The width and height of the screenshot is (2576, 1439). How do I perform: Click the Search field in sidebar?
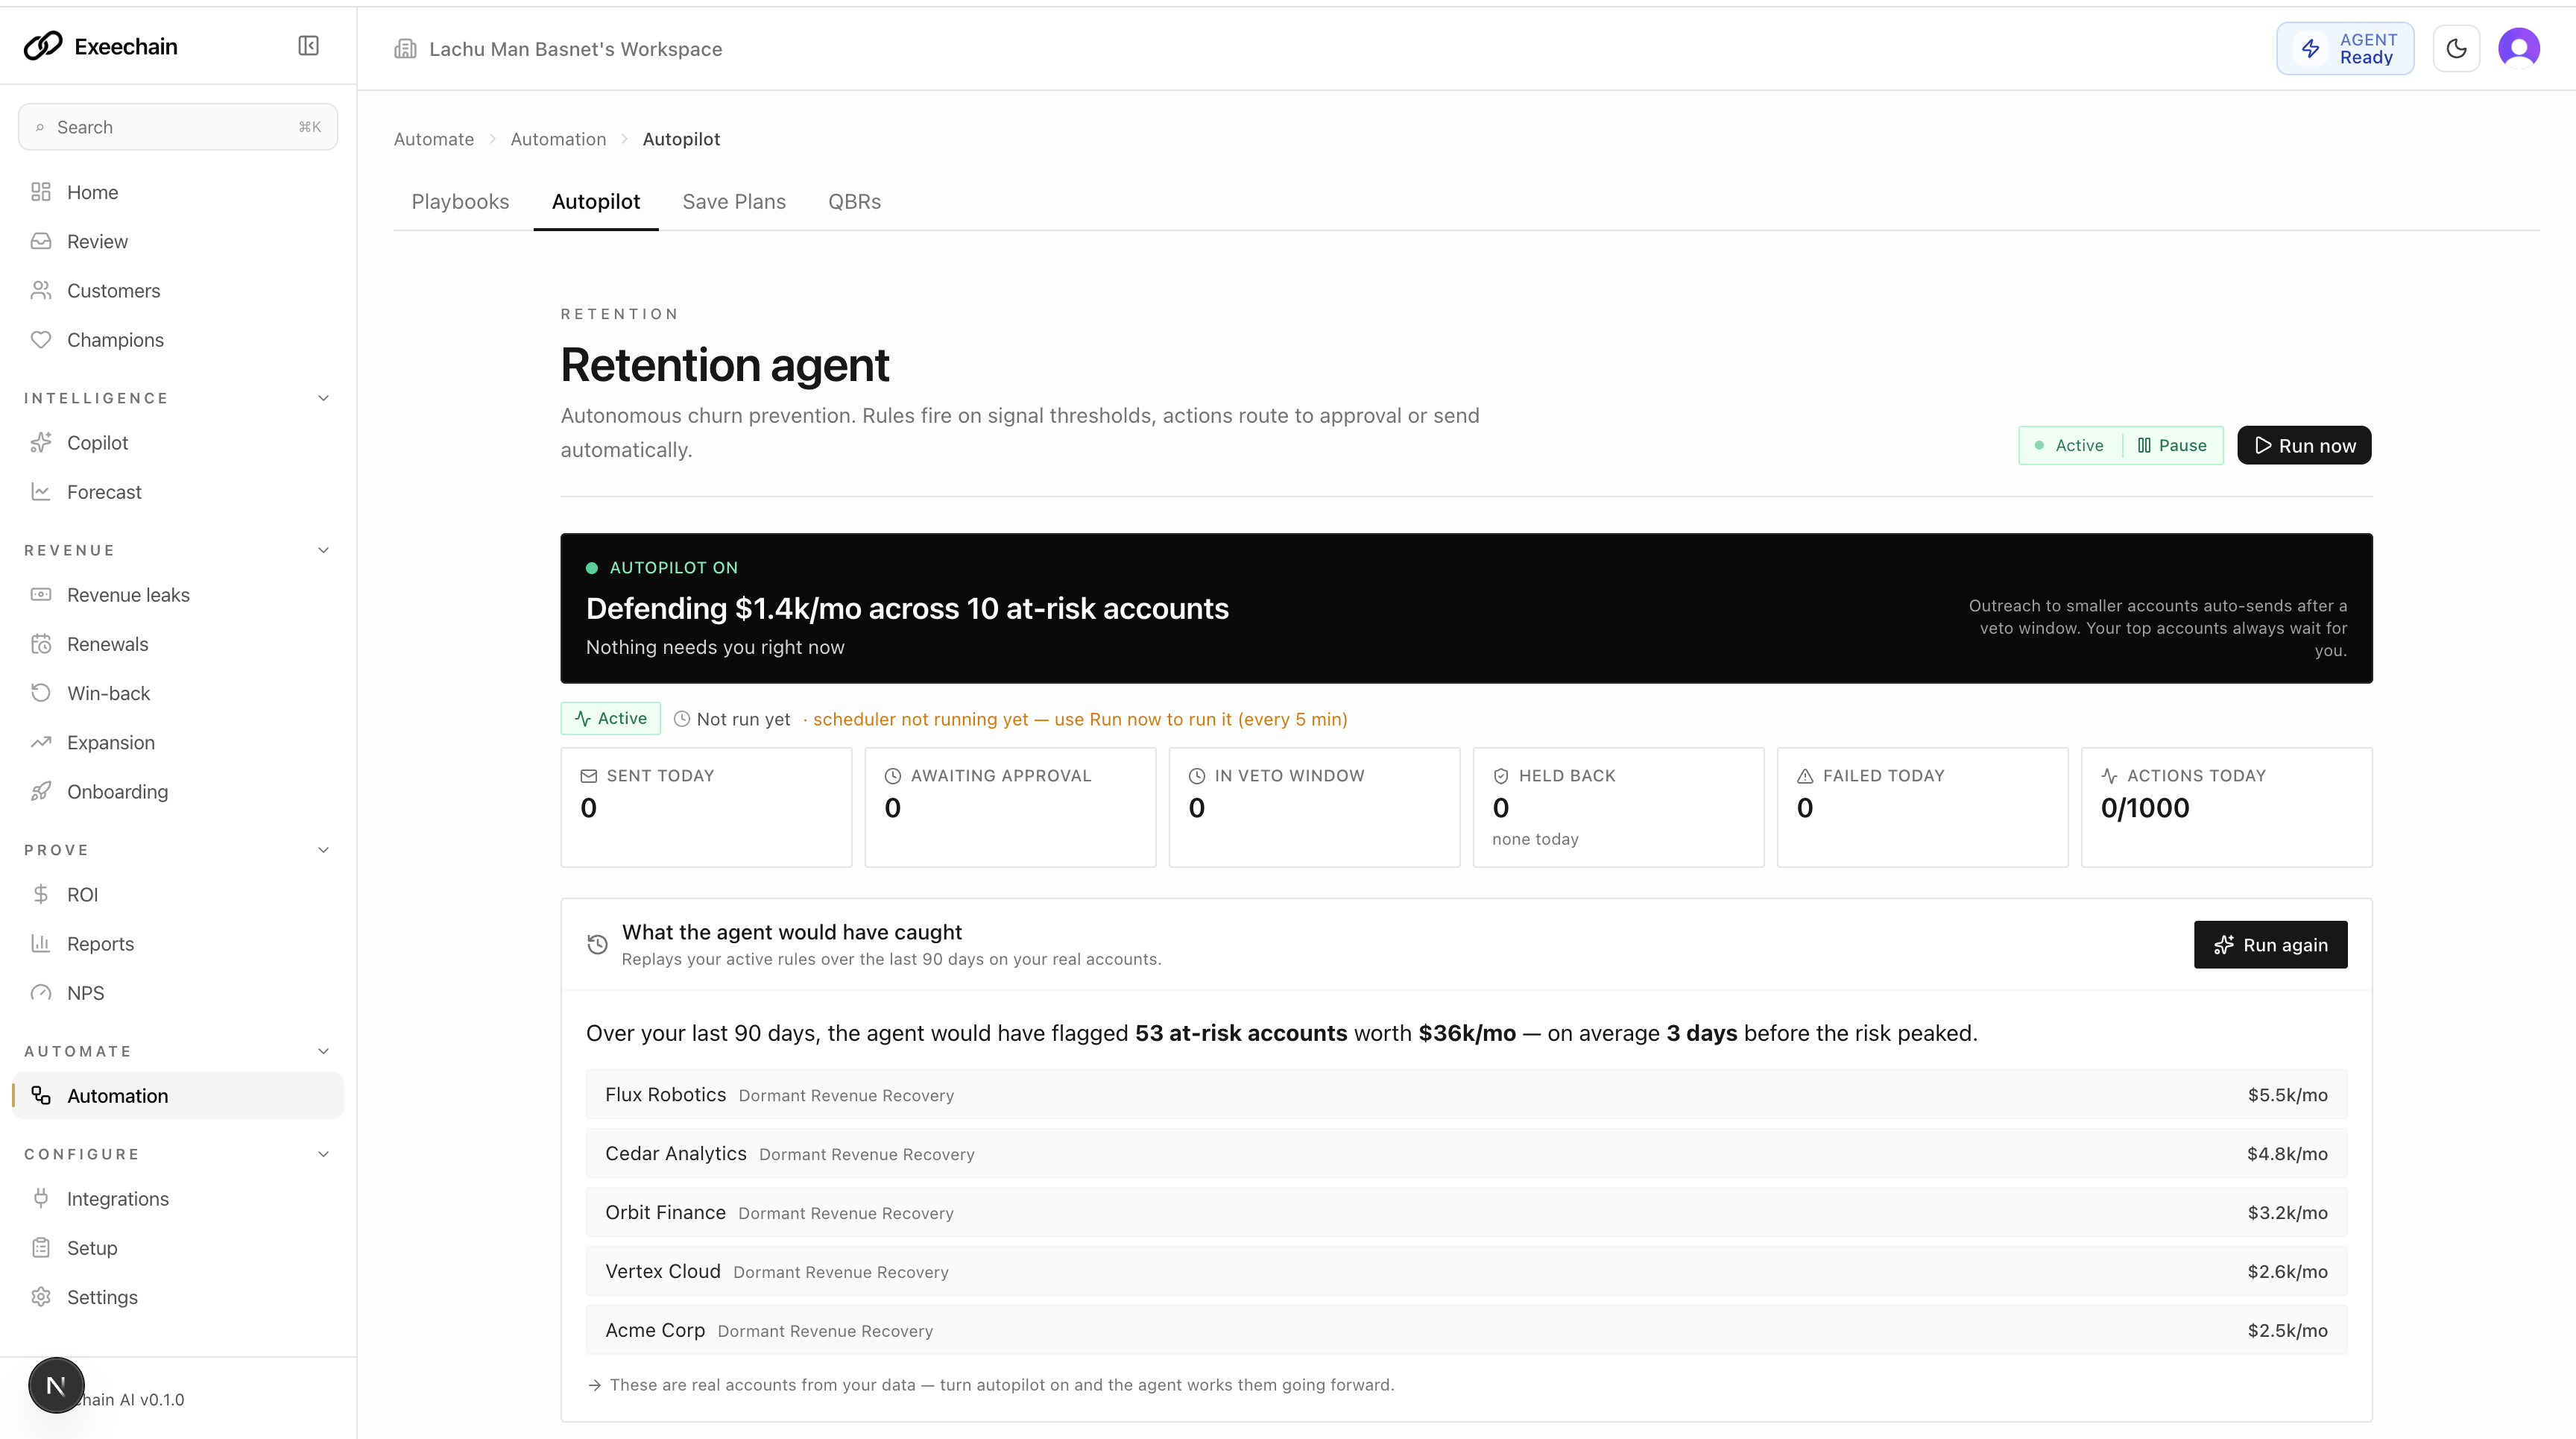[178, 127]
